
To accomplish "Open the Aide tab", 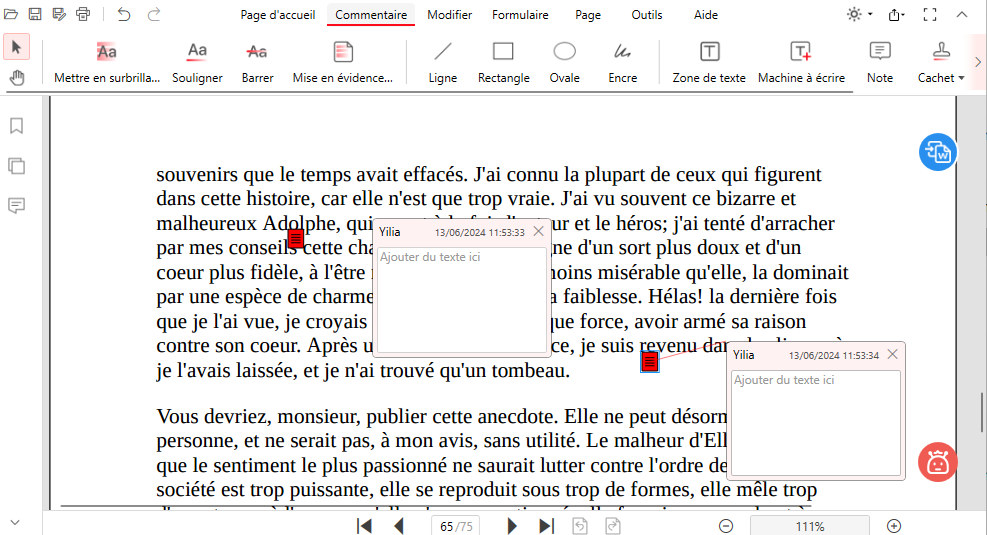I will pyautogui.click(x=706, y=14).
